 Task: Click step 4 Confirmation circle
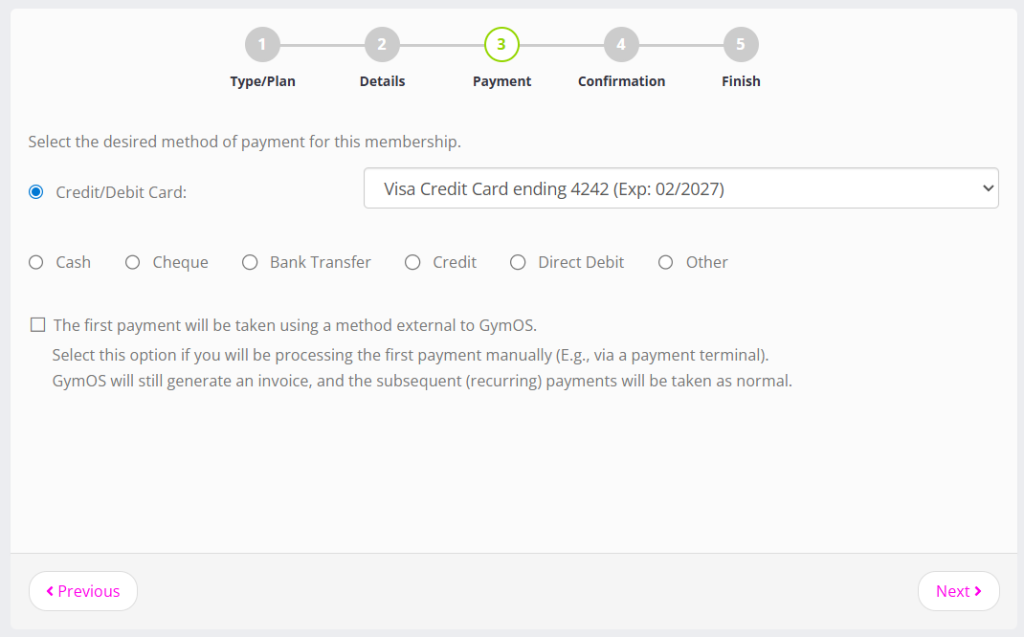pyautogui.click(x=621, y=44)
